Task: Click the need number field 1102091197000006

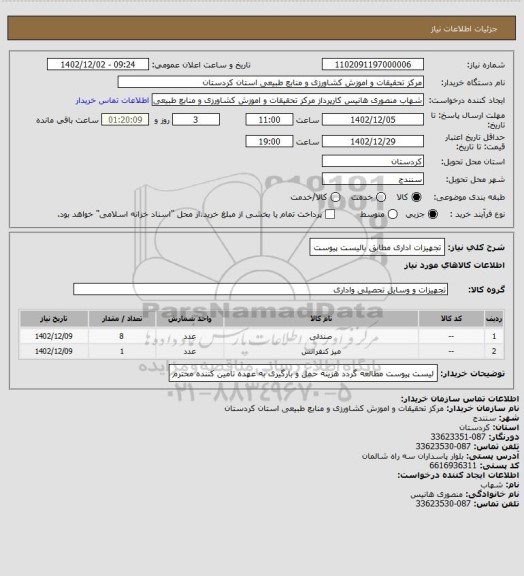Action: coord(373,65)
